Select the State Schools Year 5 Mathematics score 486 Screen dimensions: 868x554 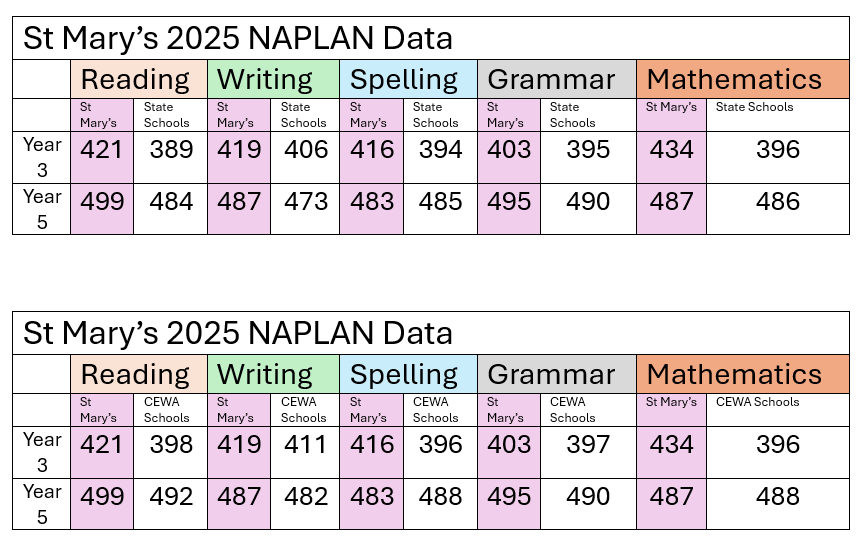pos(778,202)
